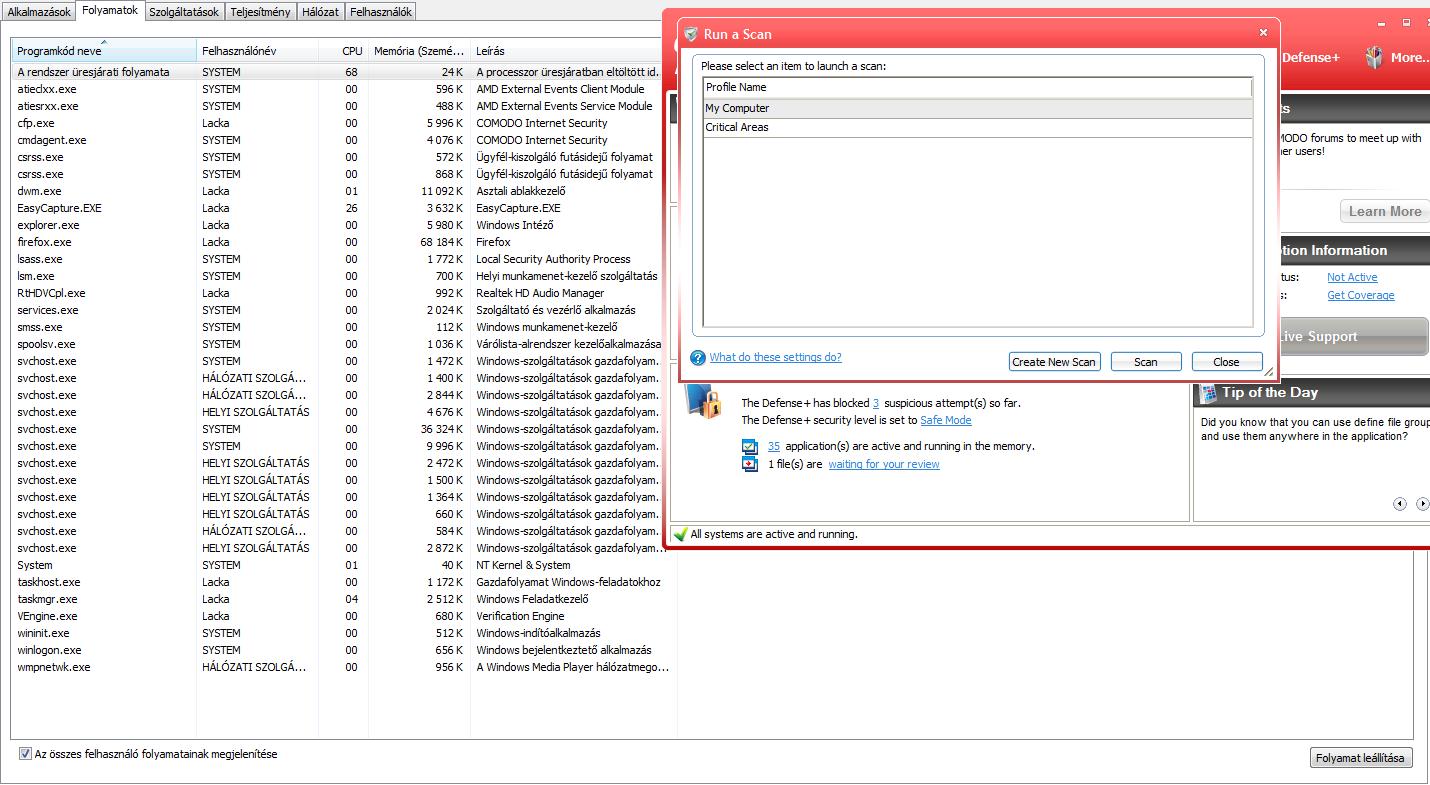Click the blocked attempts count link '3'
Screen dimensions: 1430x785
click(876, 403)
